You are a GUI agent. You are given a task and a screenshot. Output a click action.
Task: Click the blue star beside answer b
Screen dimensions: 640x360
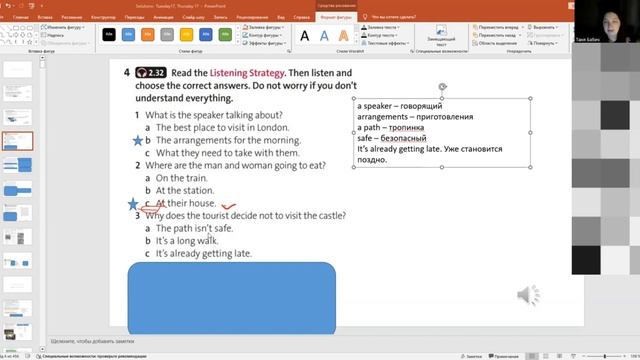[x=138, y=140]
